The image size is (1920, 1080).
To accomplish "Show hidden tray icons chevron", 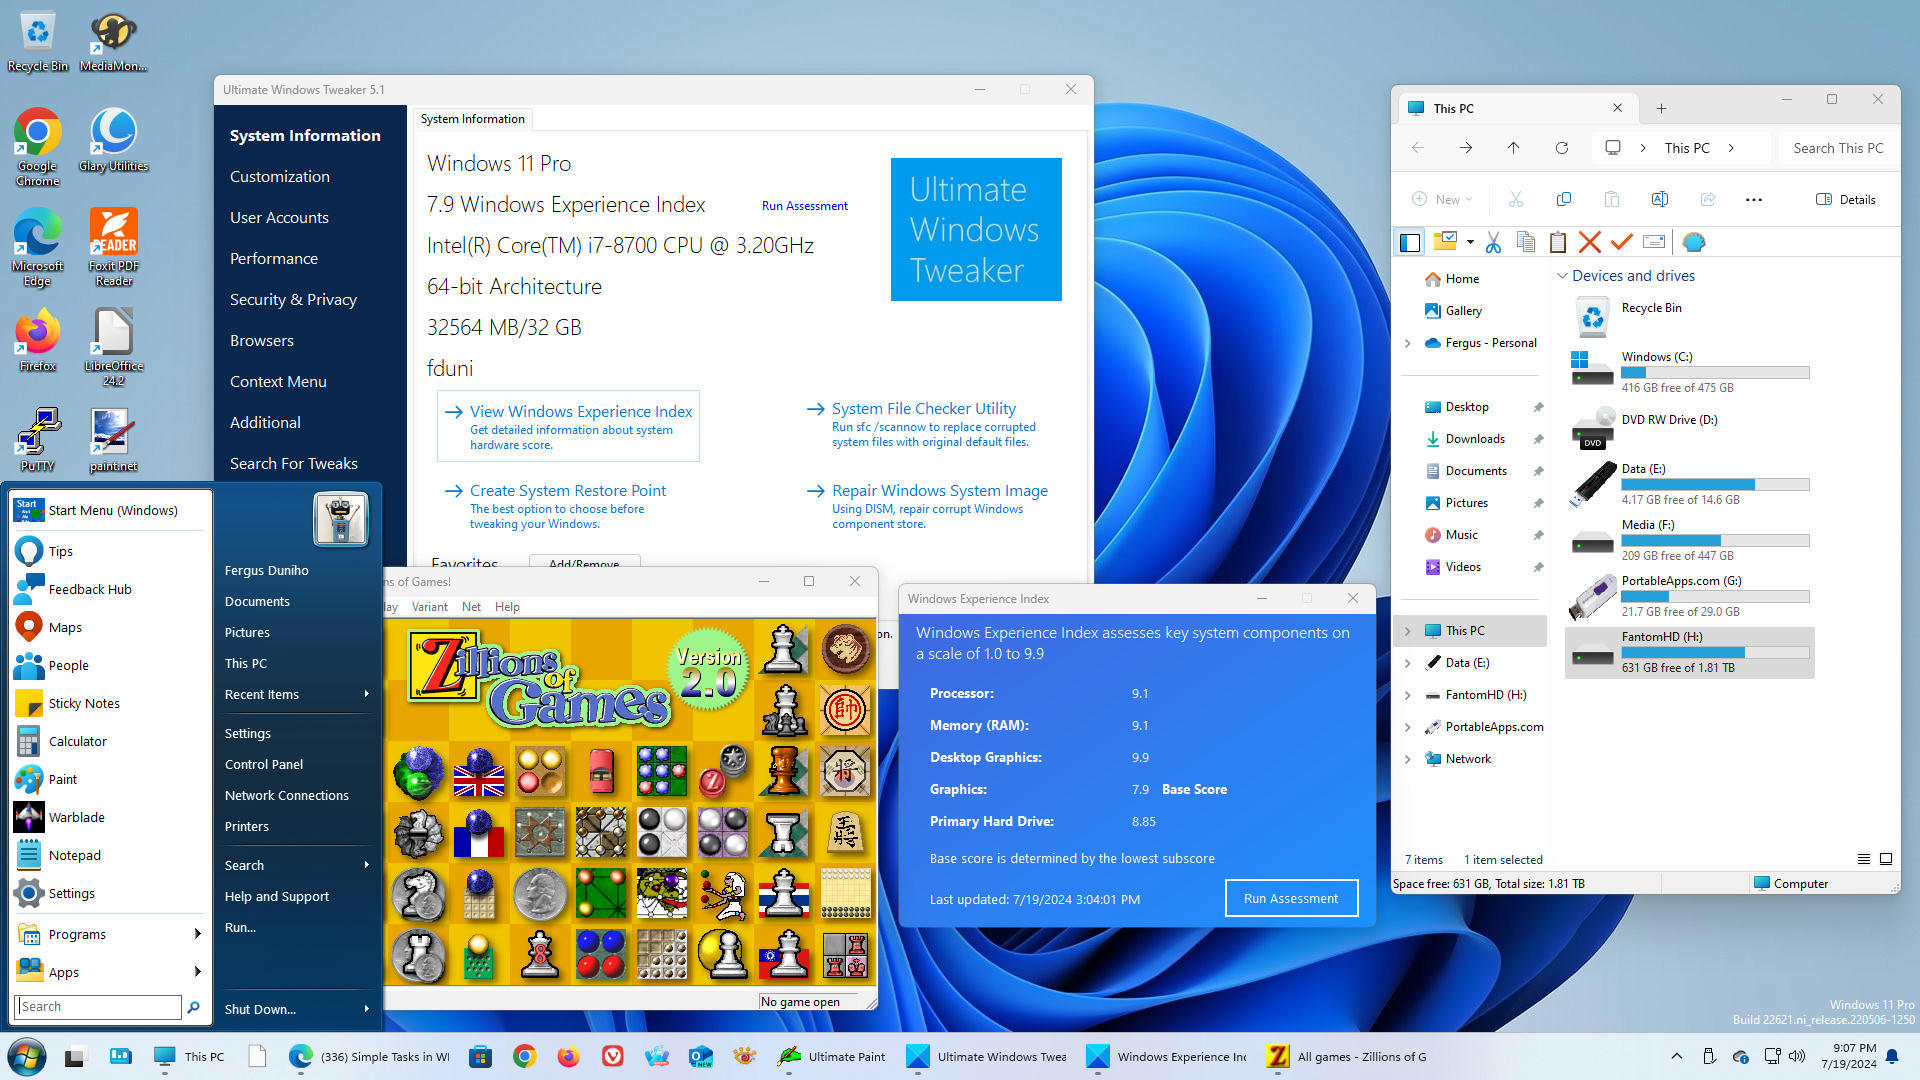I will 1676,1056.
